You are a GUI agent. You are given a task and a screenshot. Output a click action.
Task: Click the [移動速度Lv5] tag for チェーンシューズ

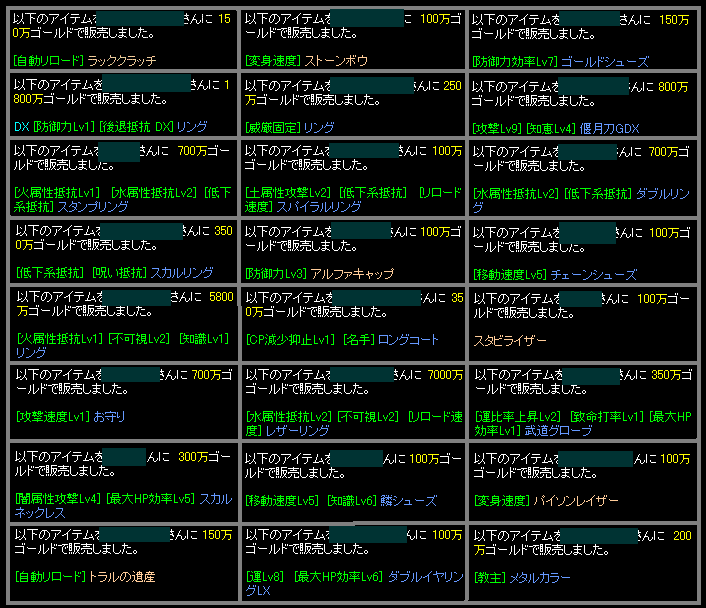tap(510, 274)
